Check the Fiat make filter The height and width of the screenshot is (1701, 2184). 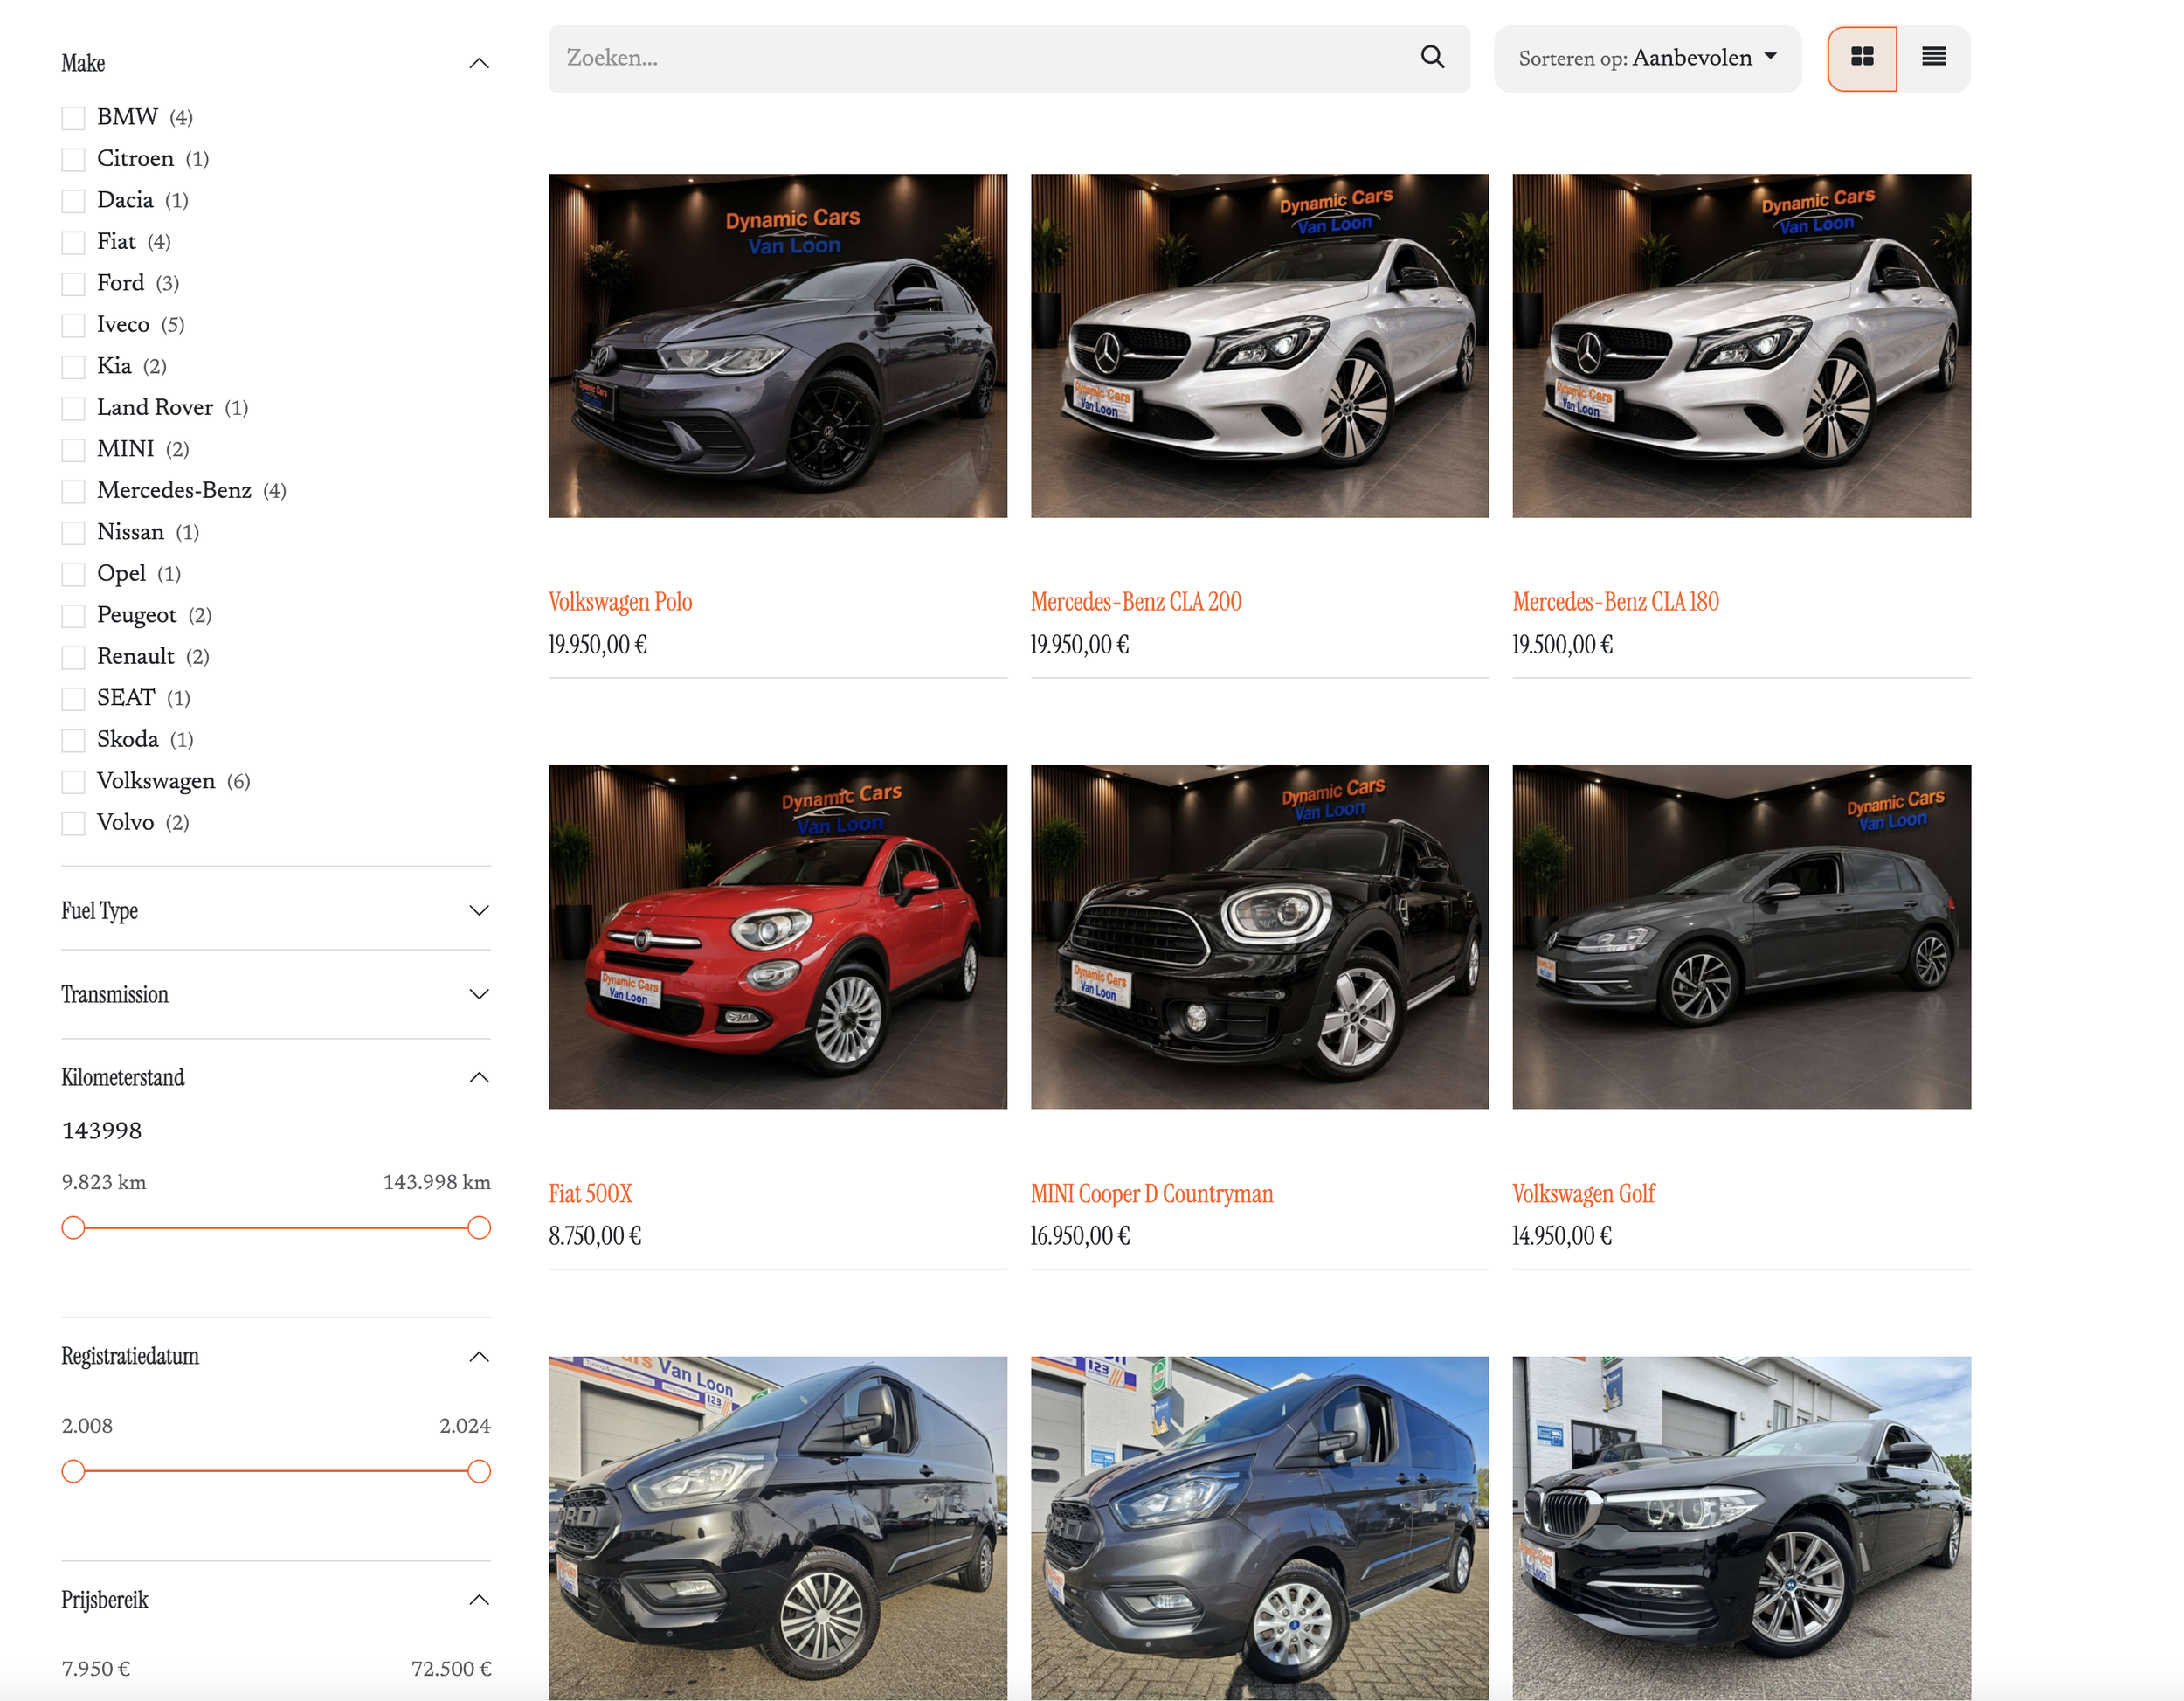click(x=73, y=243)
